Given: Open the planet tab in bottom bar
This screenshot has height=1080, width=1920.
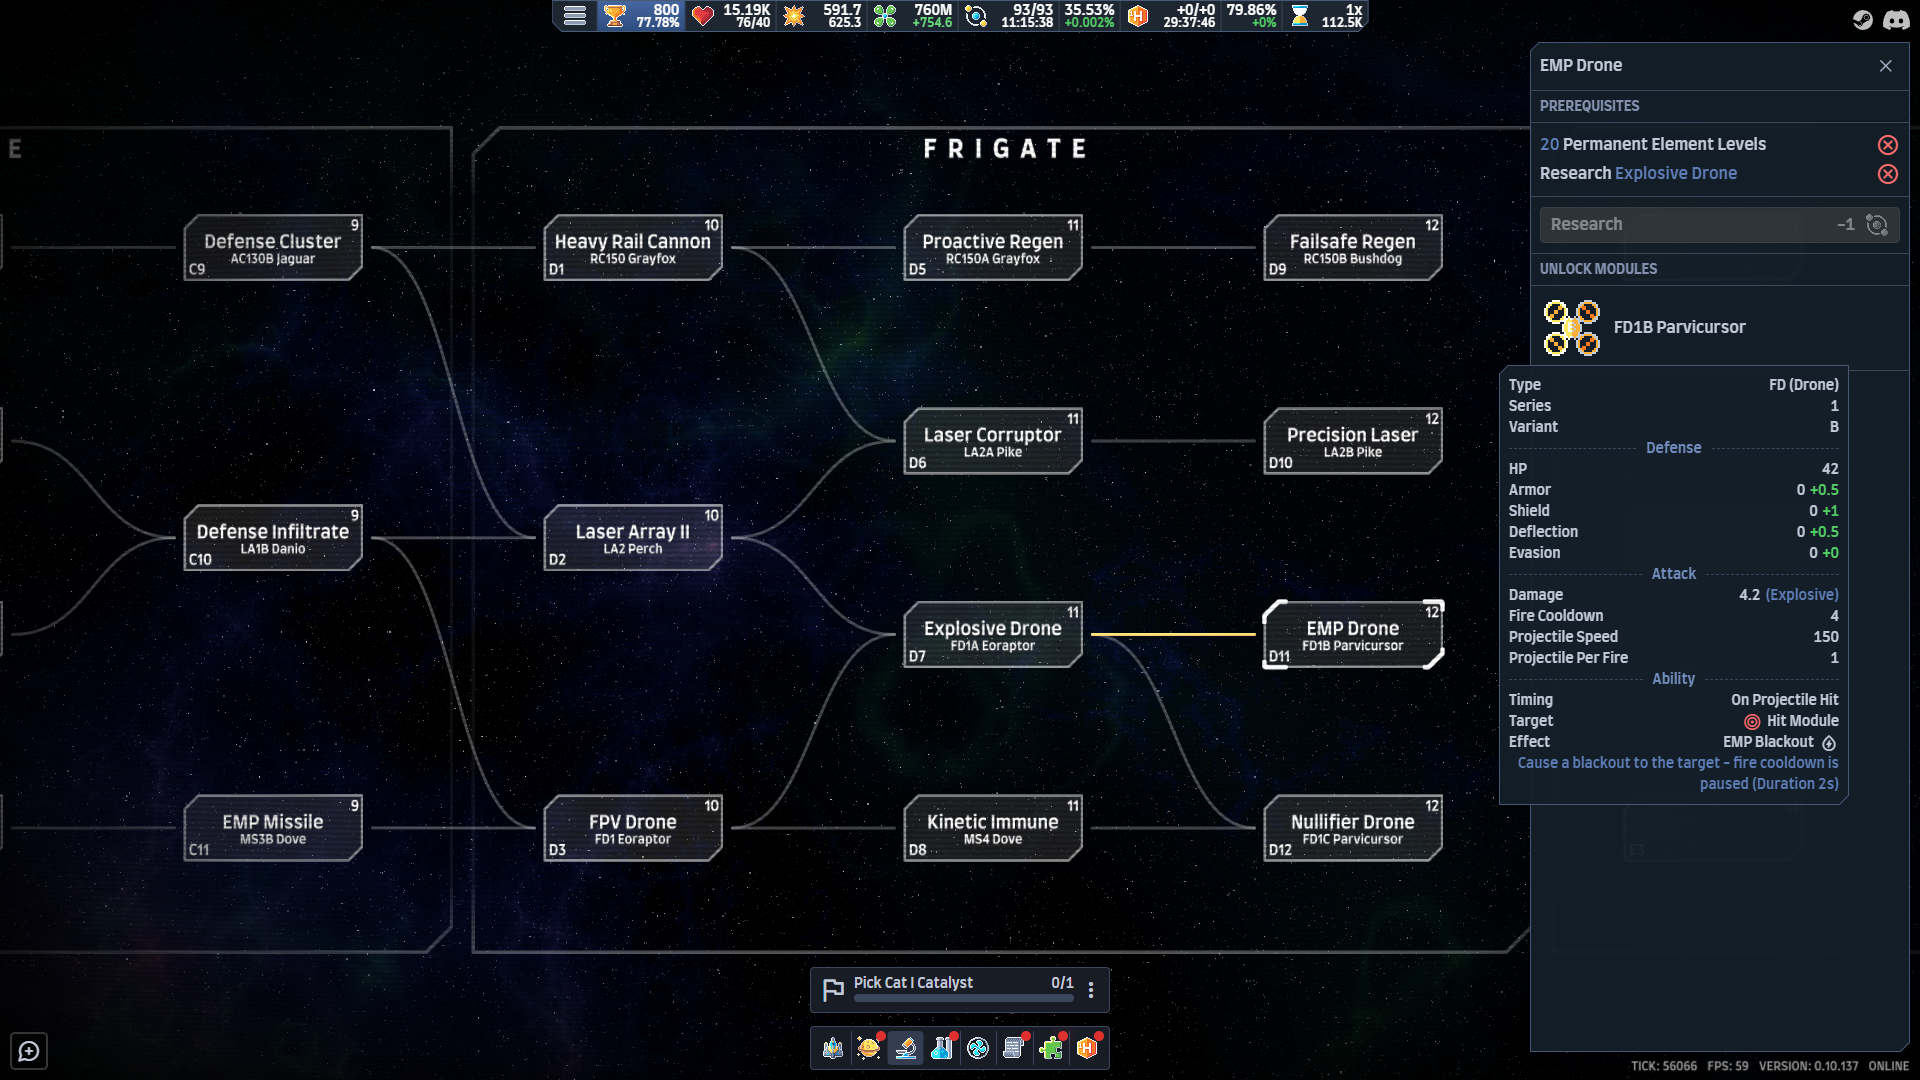Looking at the screenshot, I should (868, 1048).
